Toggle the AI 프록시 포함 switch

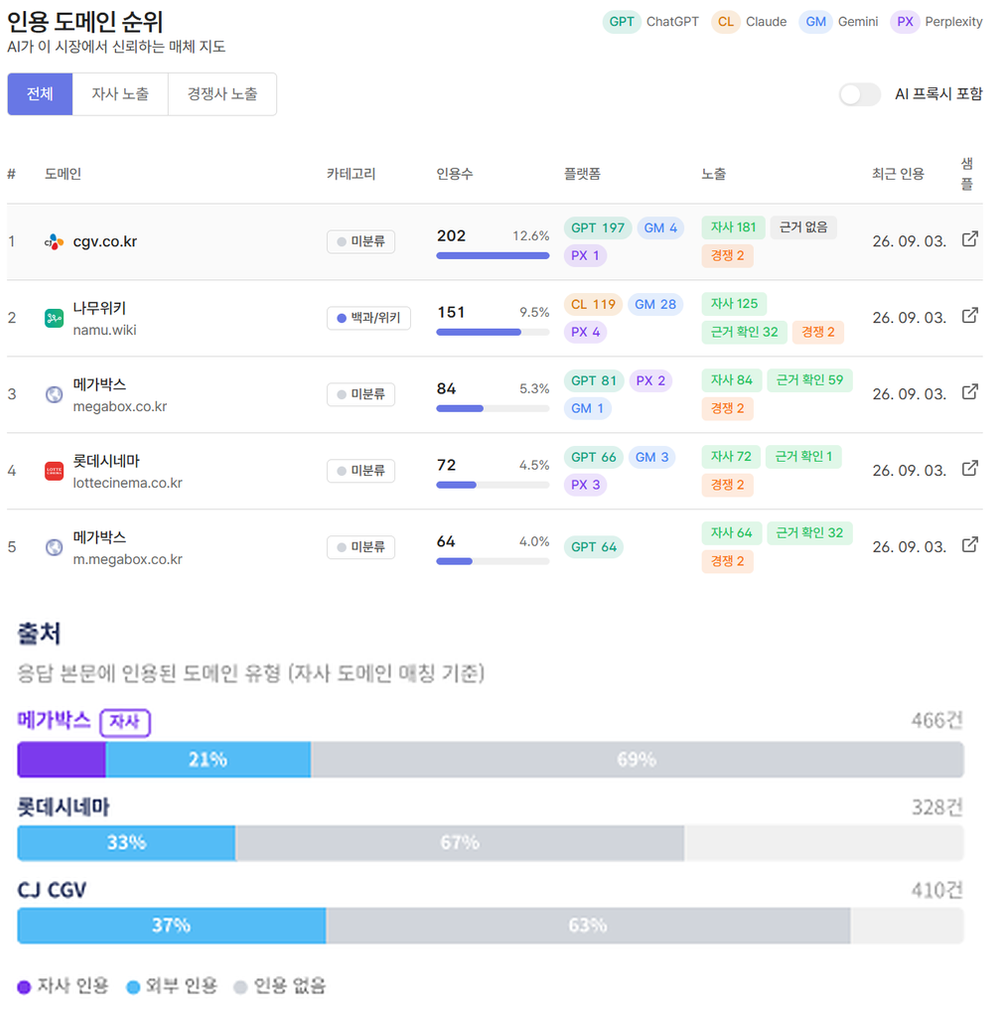click(860, 95)
